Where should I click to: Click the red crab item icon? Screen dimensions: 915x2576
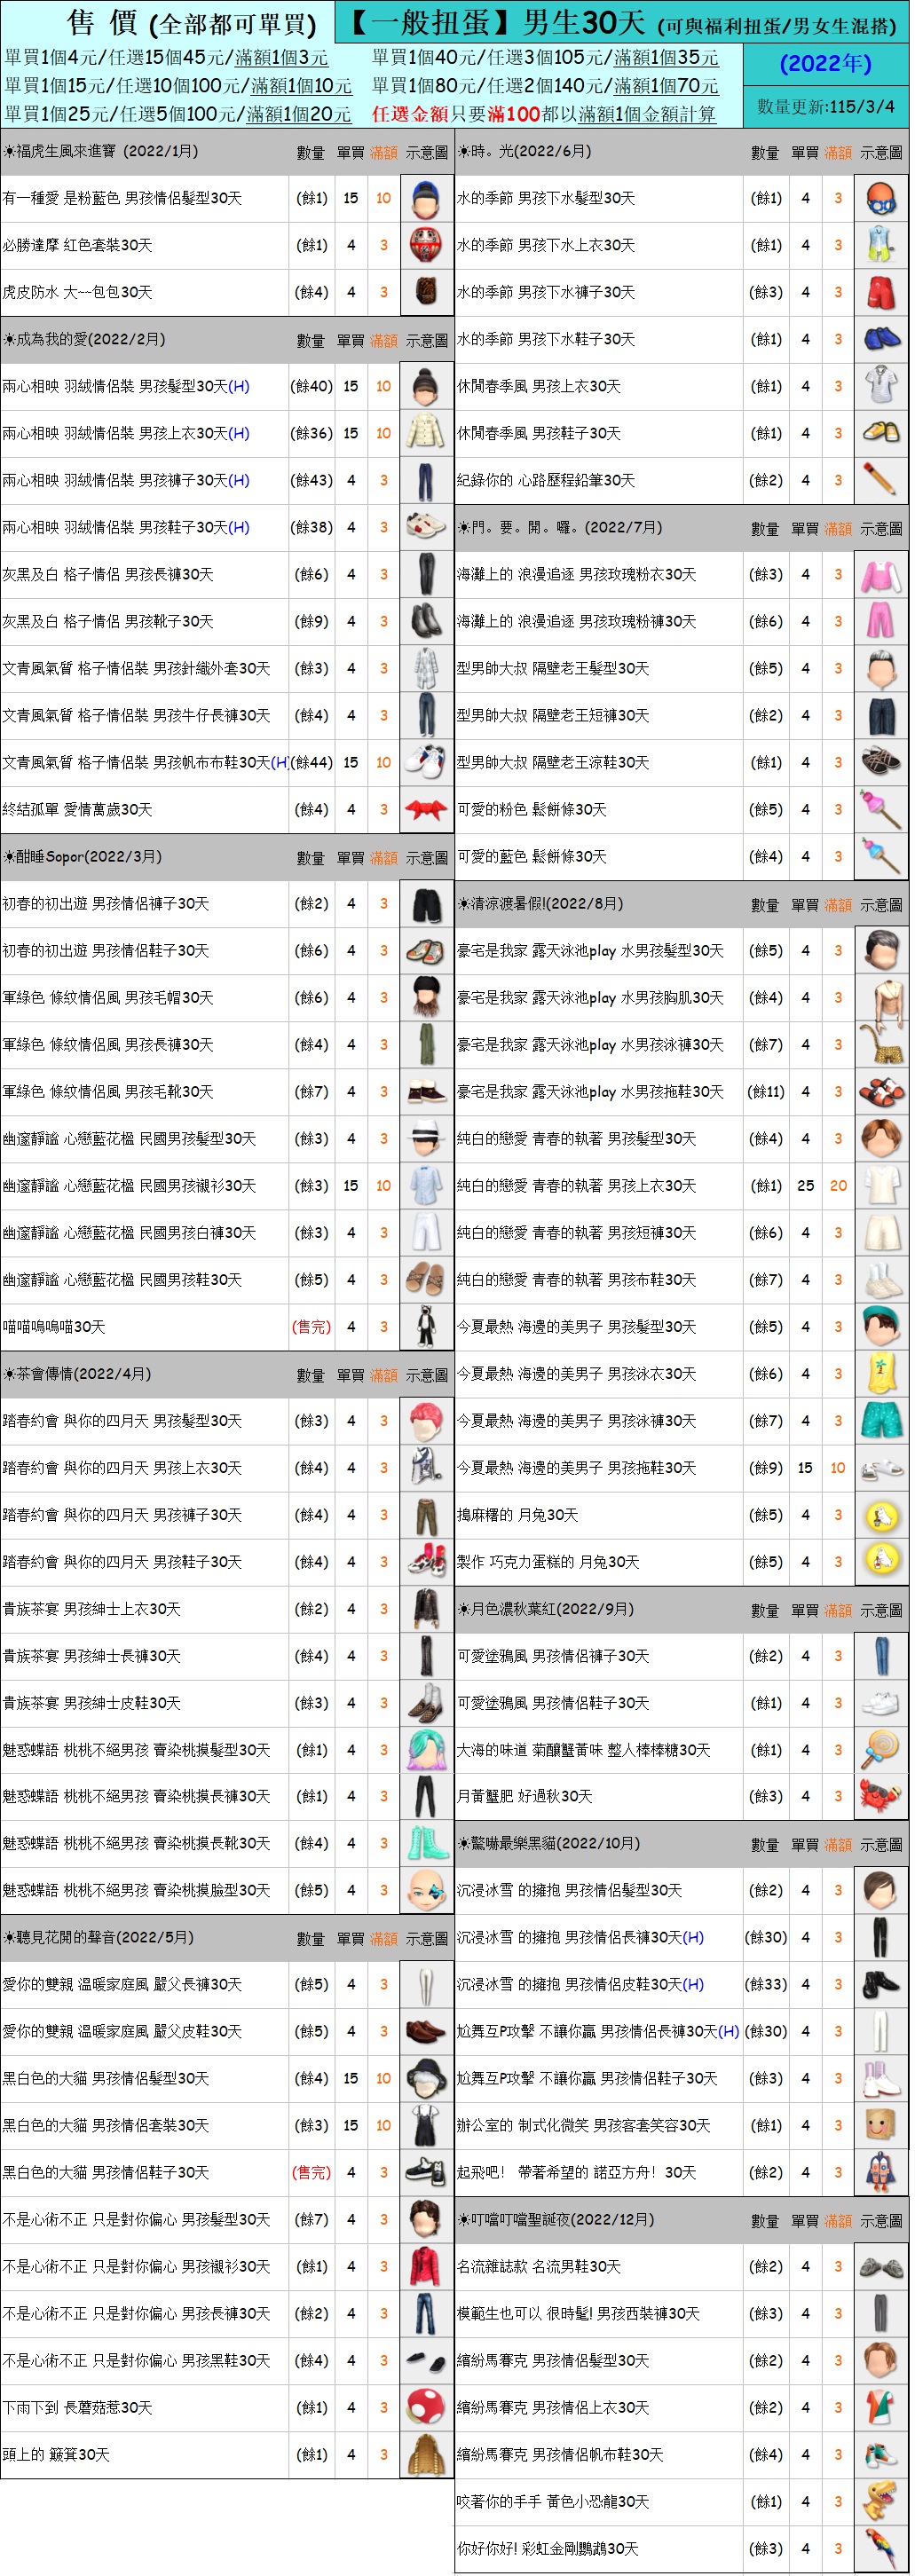coord(880,1796)
